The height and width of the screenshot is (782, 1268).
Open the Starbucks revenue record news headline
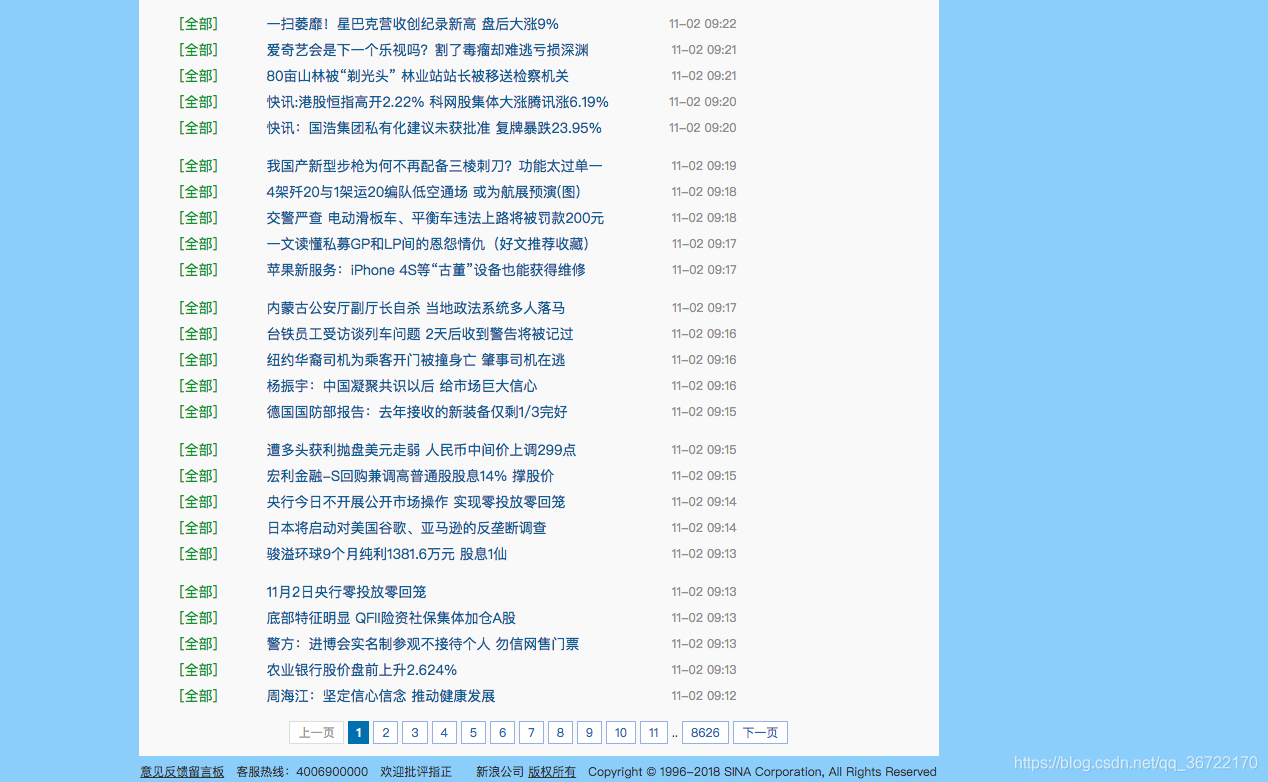point(412,23)
